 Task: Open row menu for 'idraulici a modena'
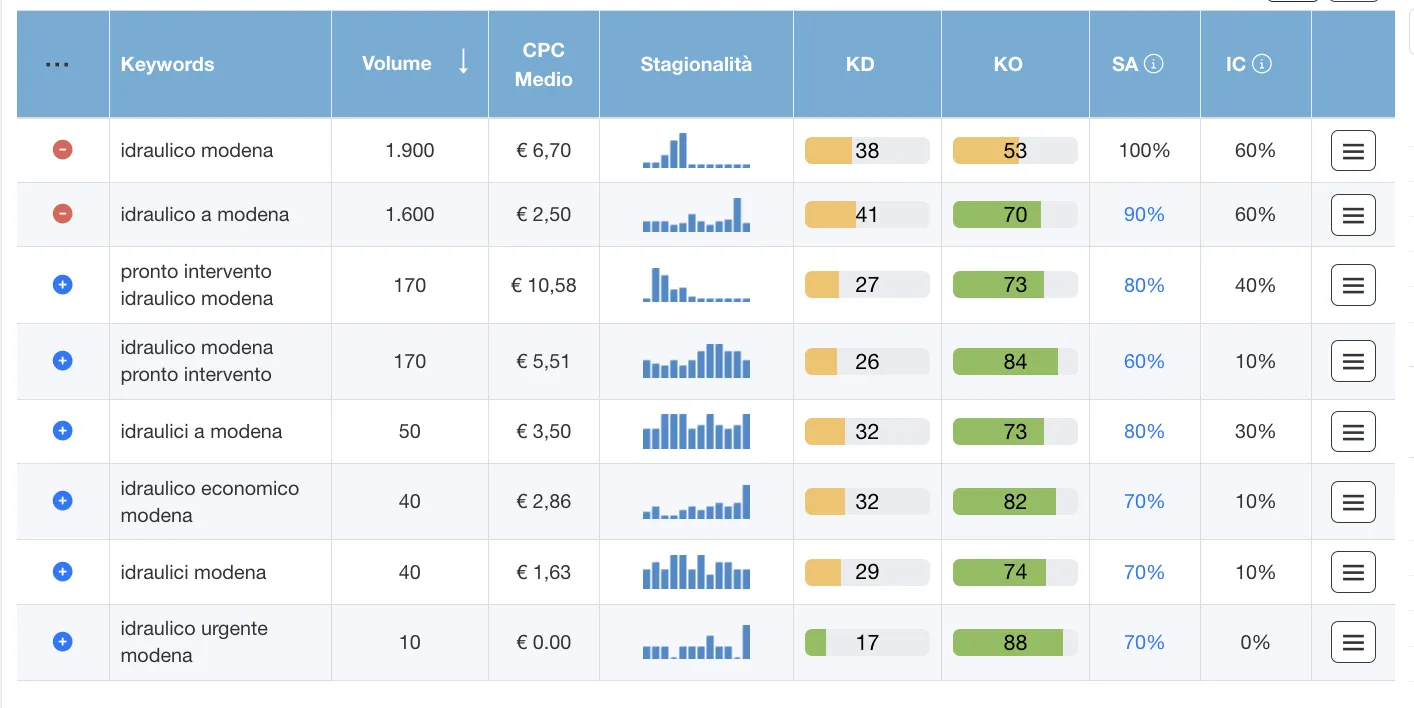coord(1353,432)
